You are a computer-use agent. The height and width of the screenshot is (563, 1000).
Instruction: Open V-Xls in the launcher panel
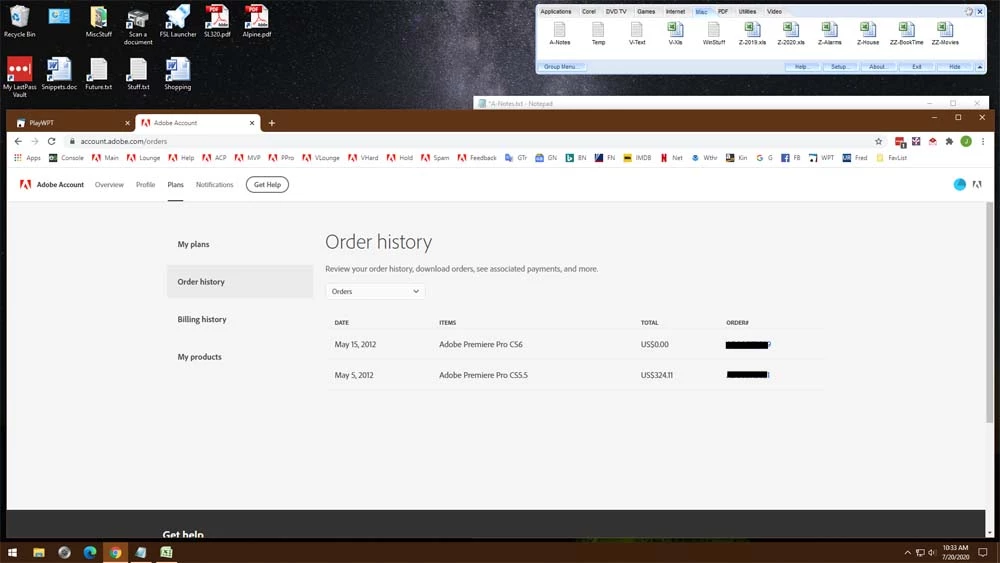(x=675, y=33)
